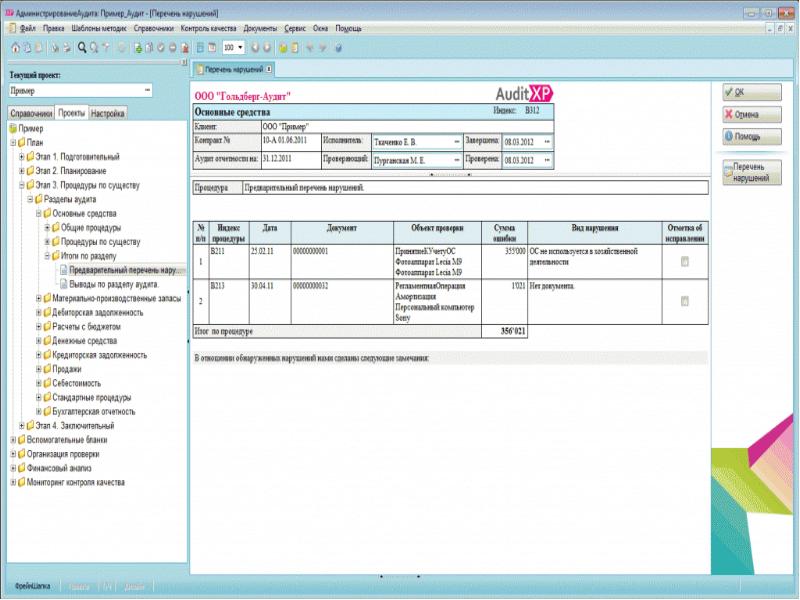
Task: Check correction mark for violation row 2
Action: [684, 301]
